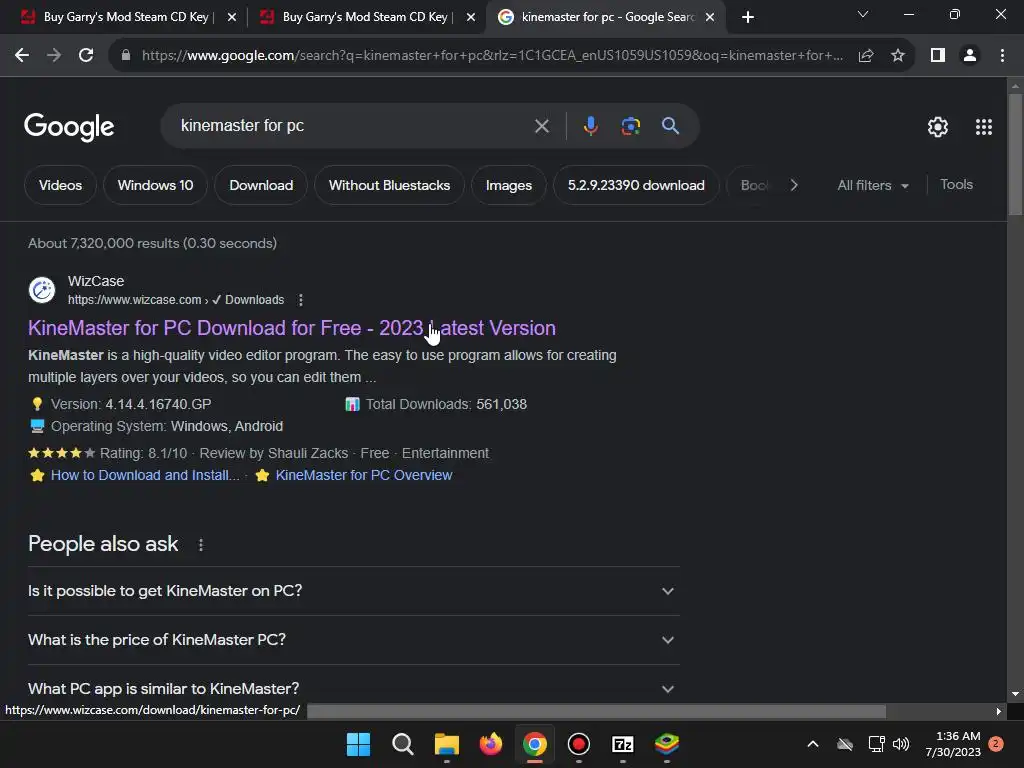Click the magnifier search button

click(671, 126)
